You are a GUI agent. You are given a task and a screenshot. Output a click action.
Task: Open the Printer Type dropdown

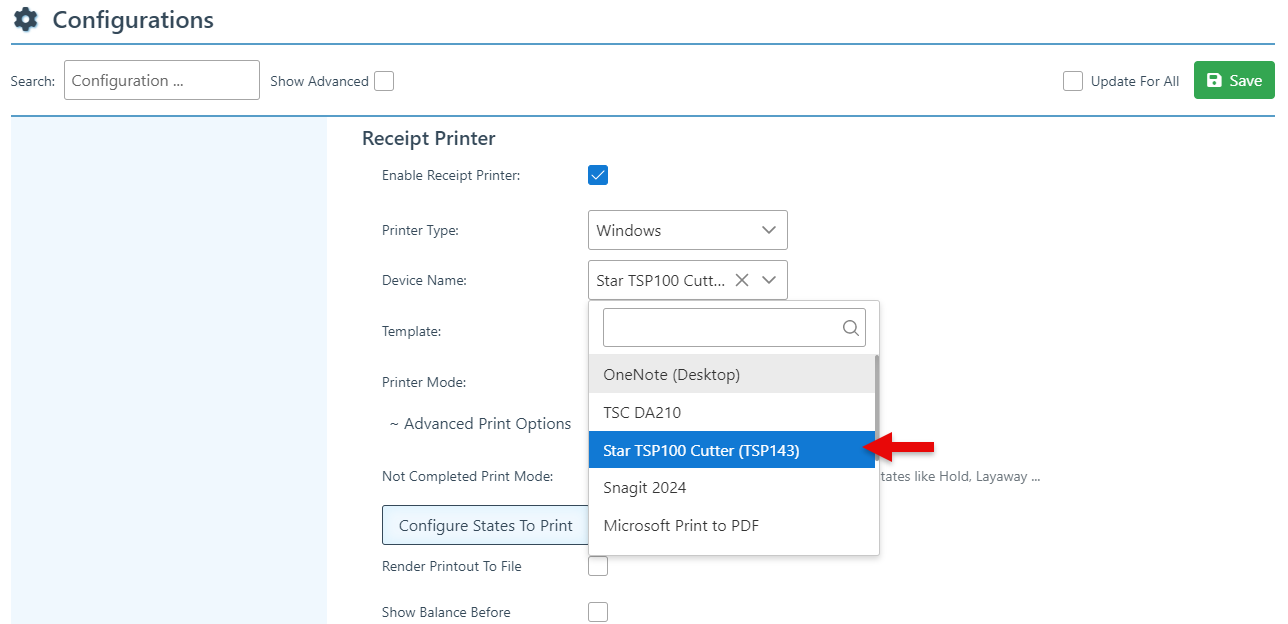click(x=687, y=230)
